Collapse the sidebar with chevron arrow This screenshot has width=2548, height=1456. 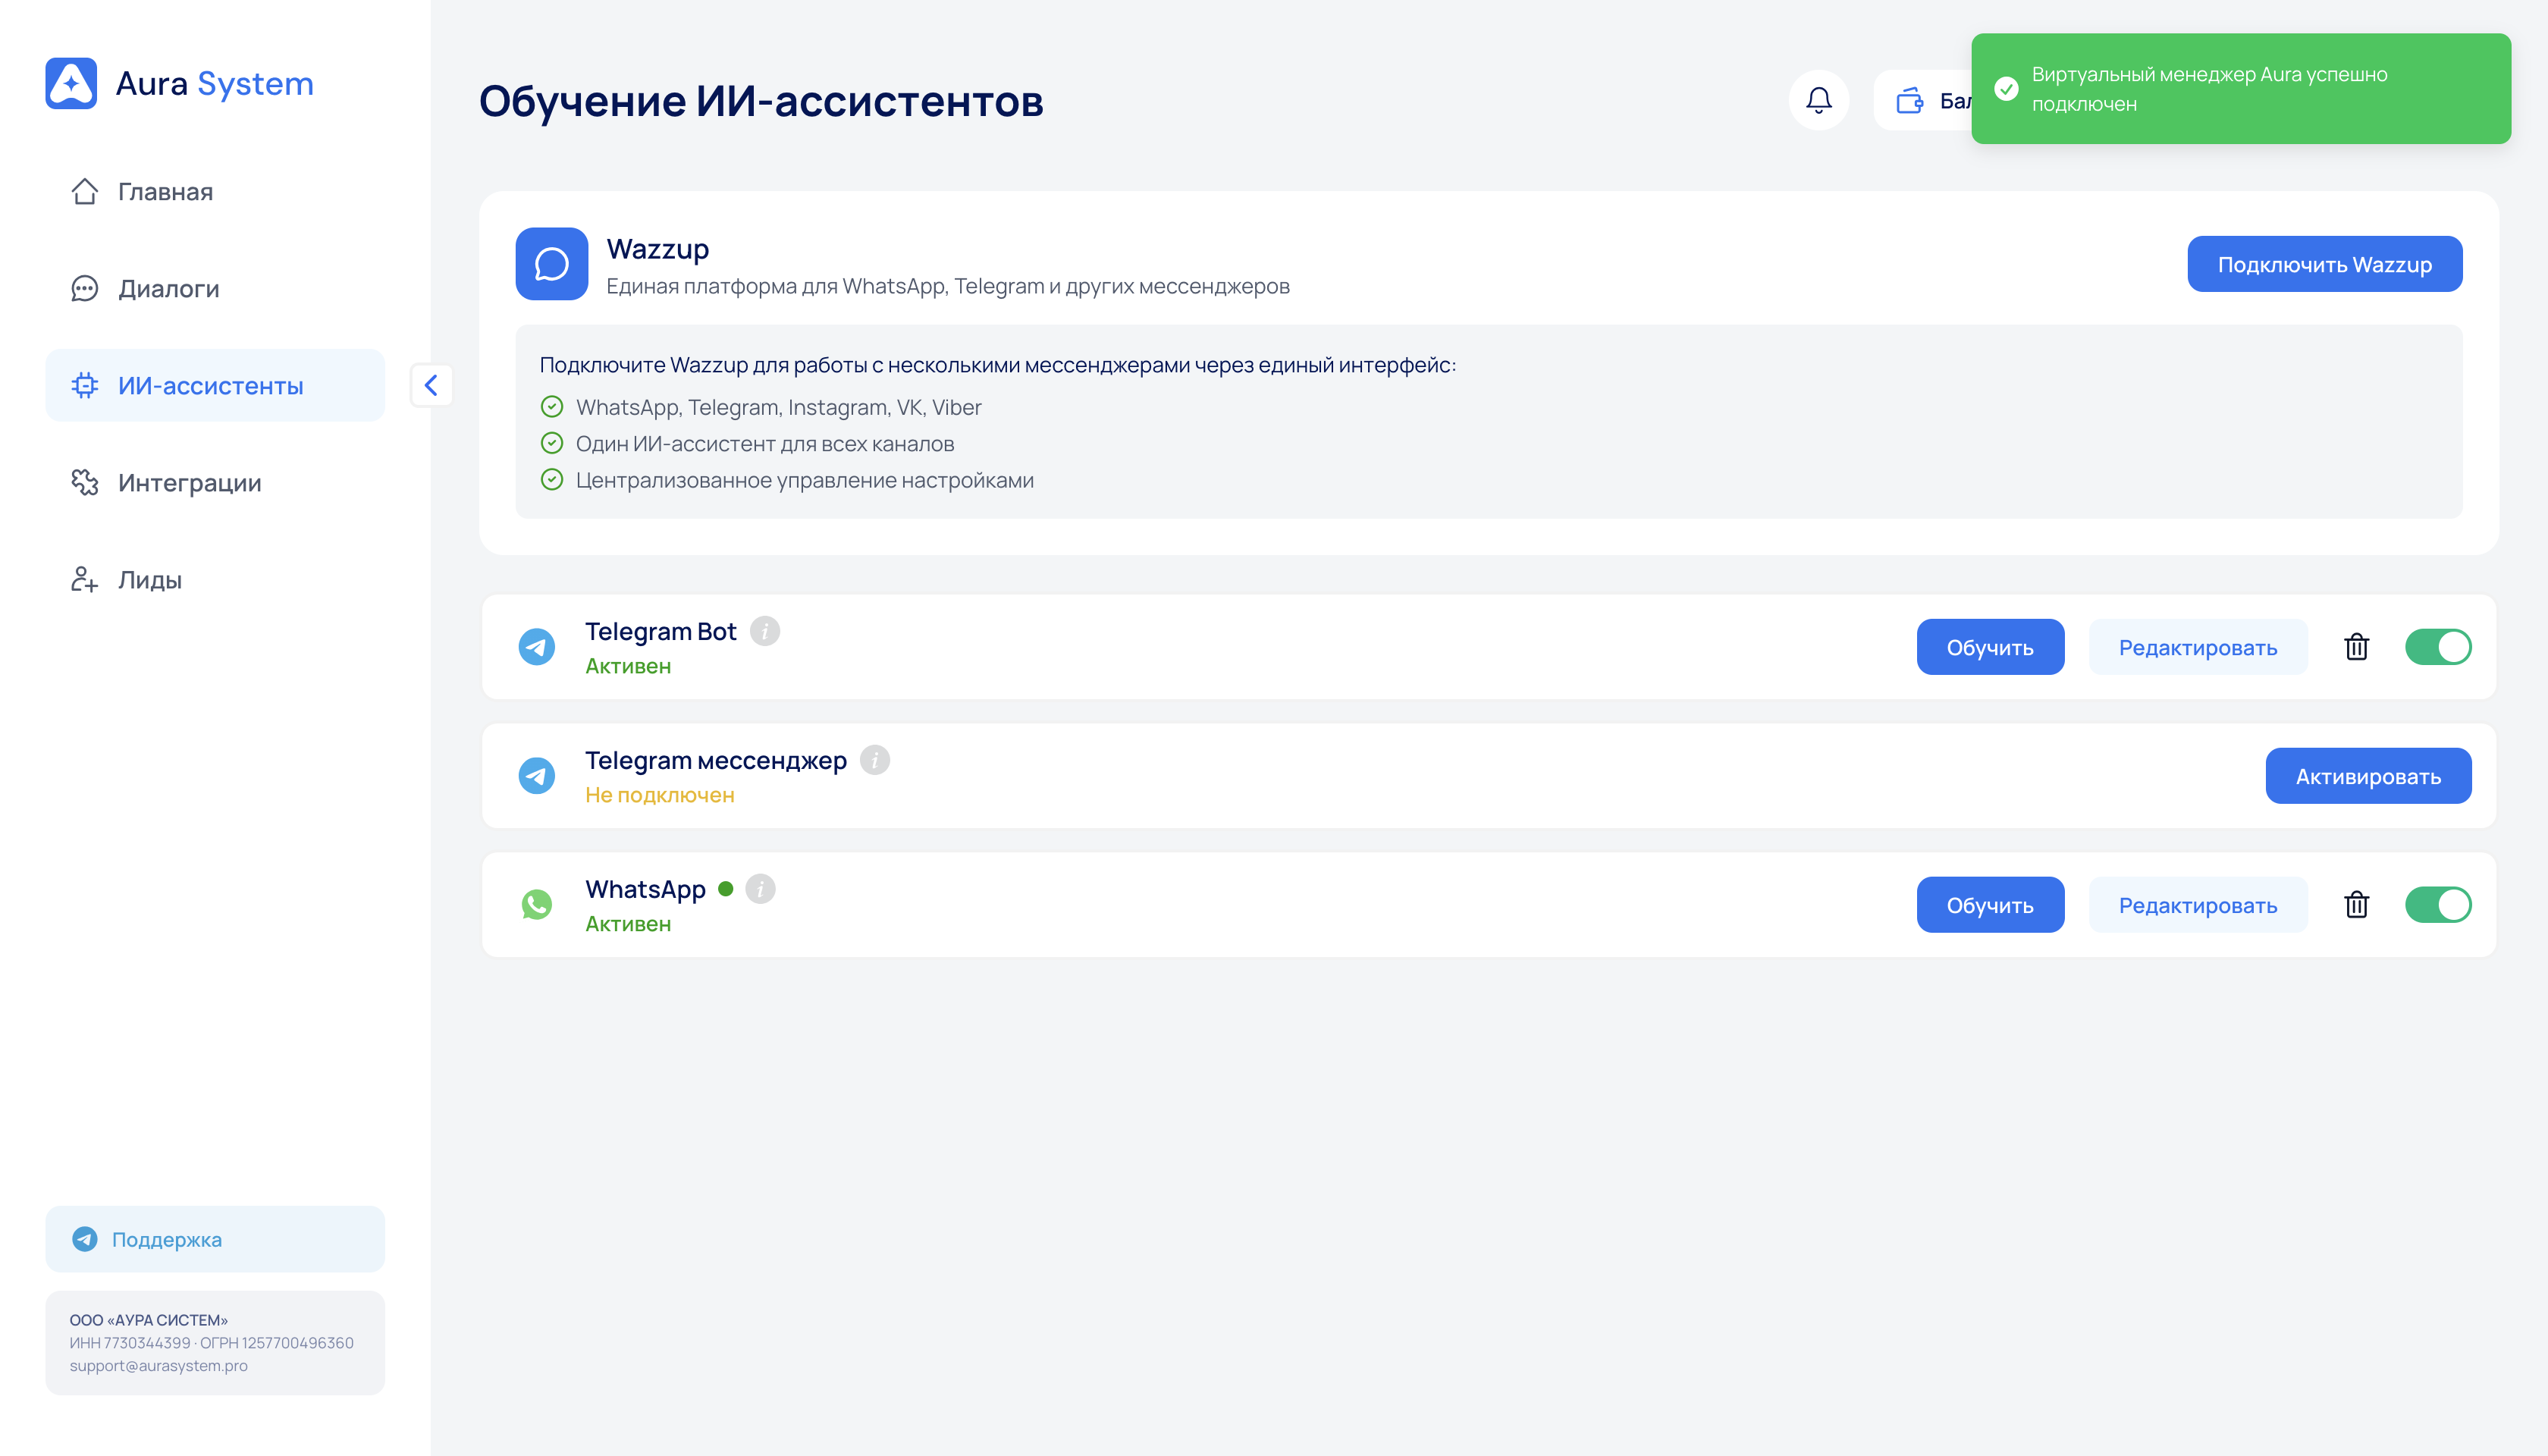[431, 385]
